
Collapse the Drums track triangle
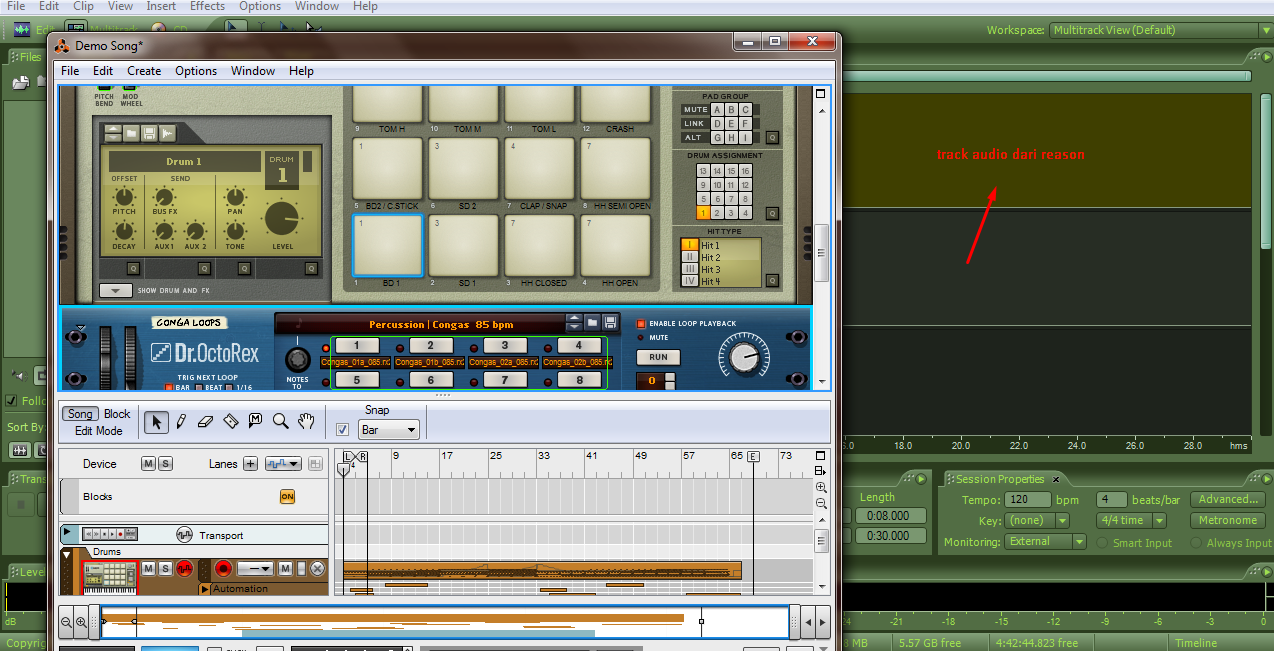point(67,554)
